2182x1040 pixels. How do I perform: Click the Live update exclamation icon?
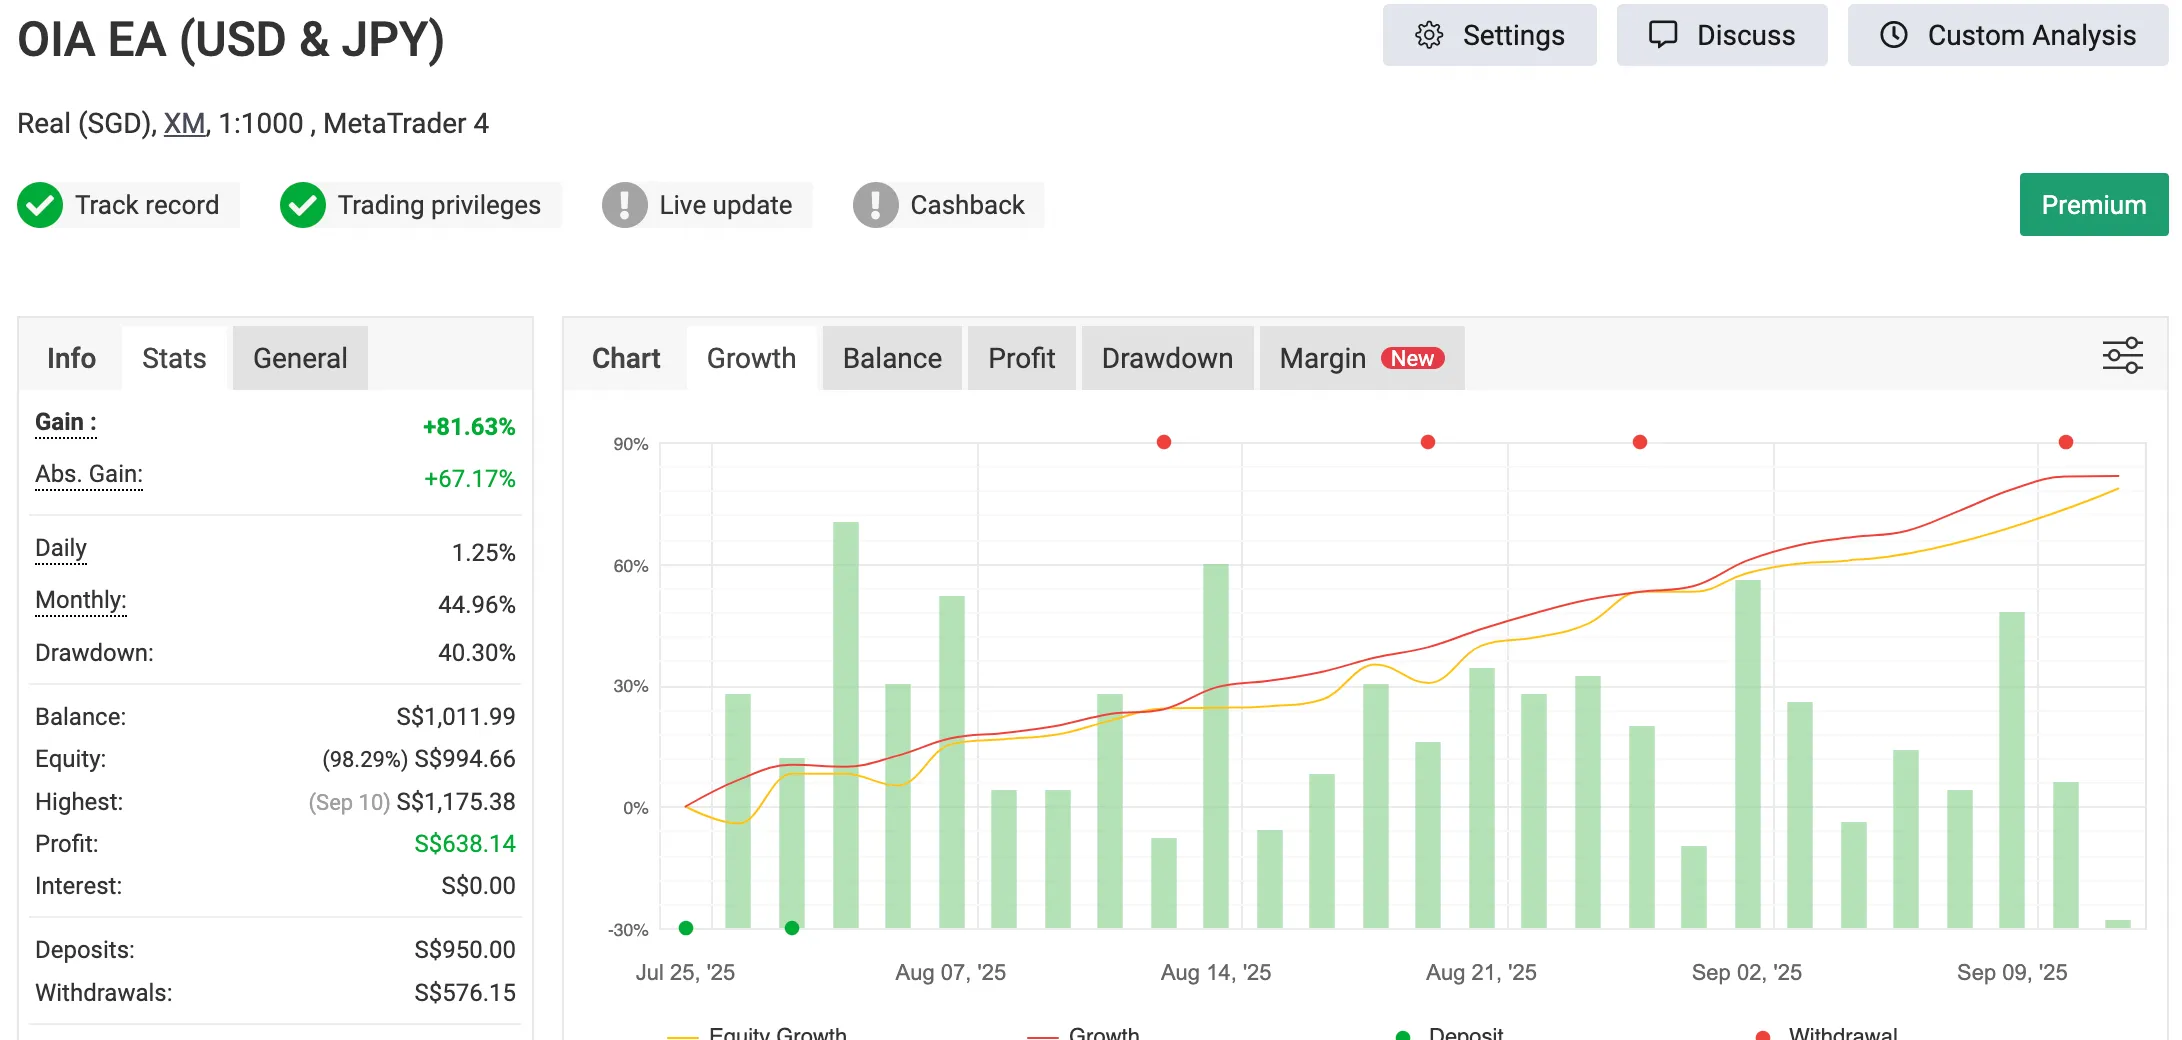(624, 205)
